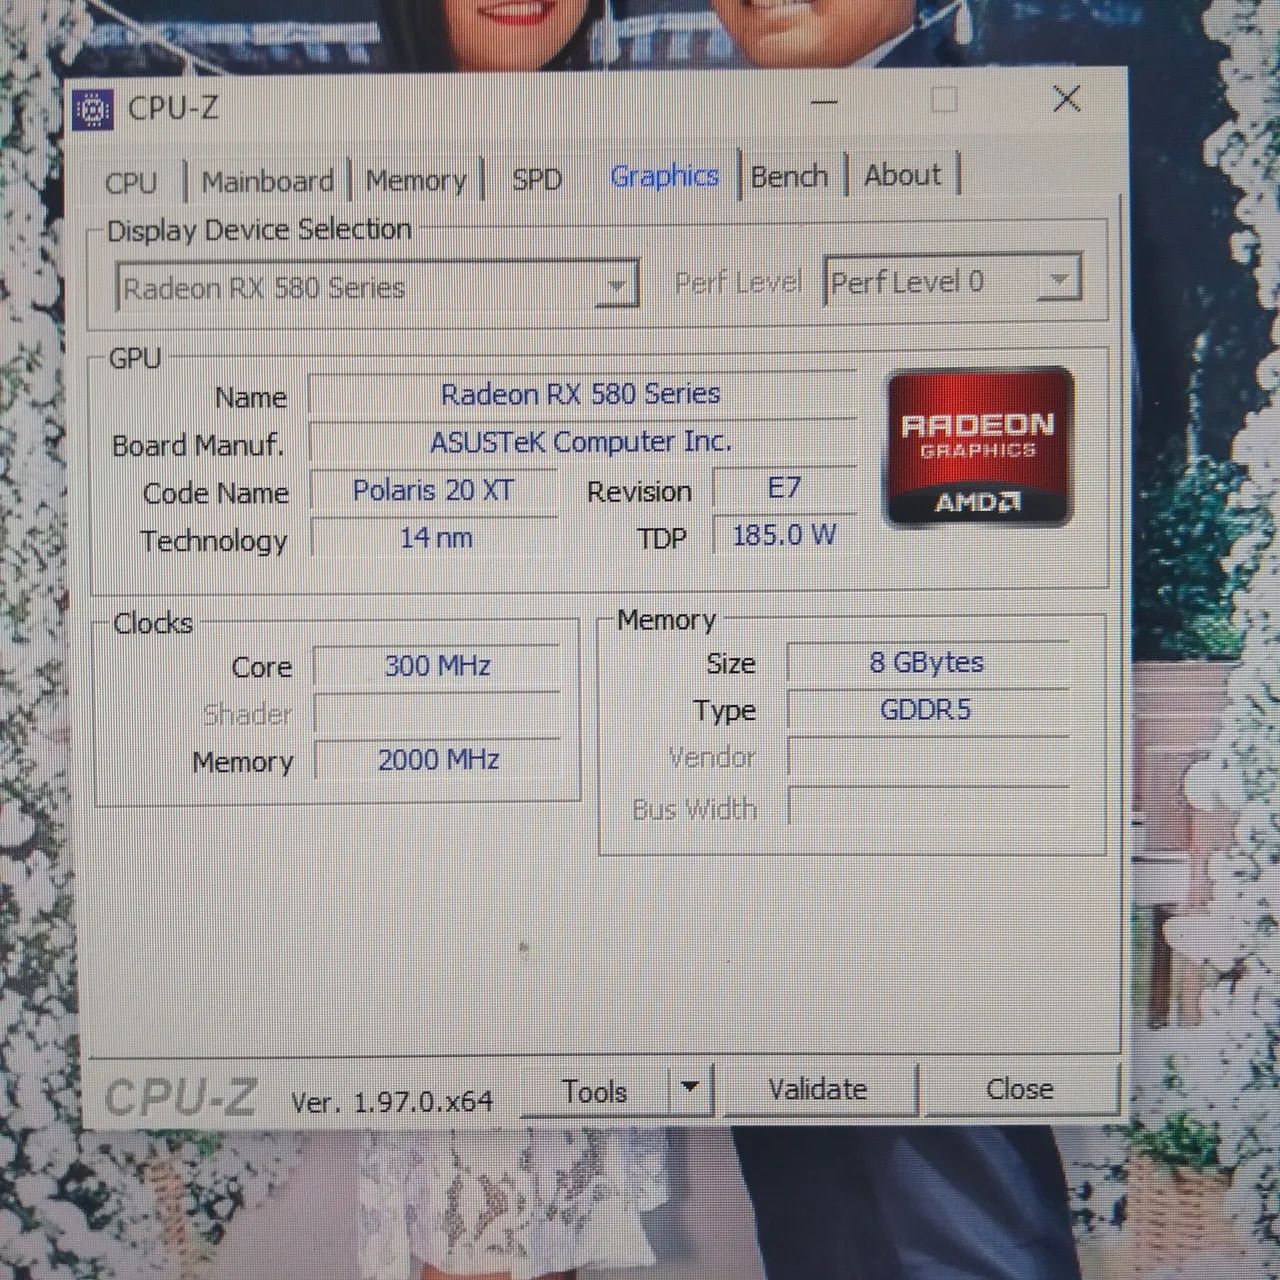Click the GPU Name field Radeon RX 580 Series
Screen dimensions: 1280x1280
[581, 394]
